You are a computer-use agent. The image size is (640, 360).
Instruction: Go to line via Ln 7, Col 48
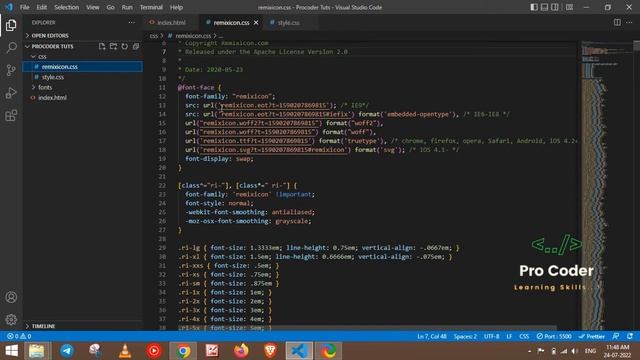[x=432, y=336]
